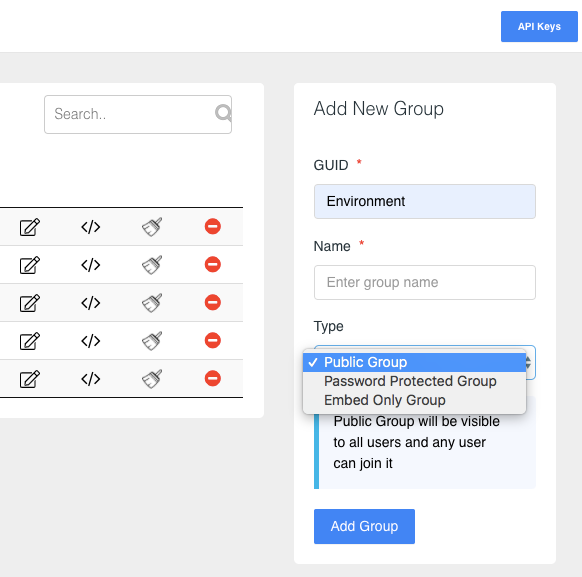Delete the fourth row with red minus icon
This screenshot has width=582, height=577.
pos(213,340)
